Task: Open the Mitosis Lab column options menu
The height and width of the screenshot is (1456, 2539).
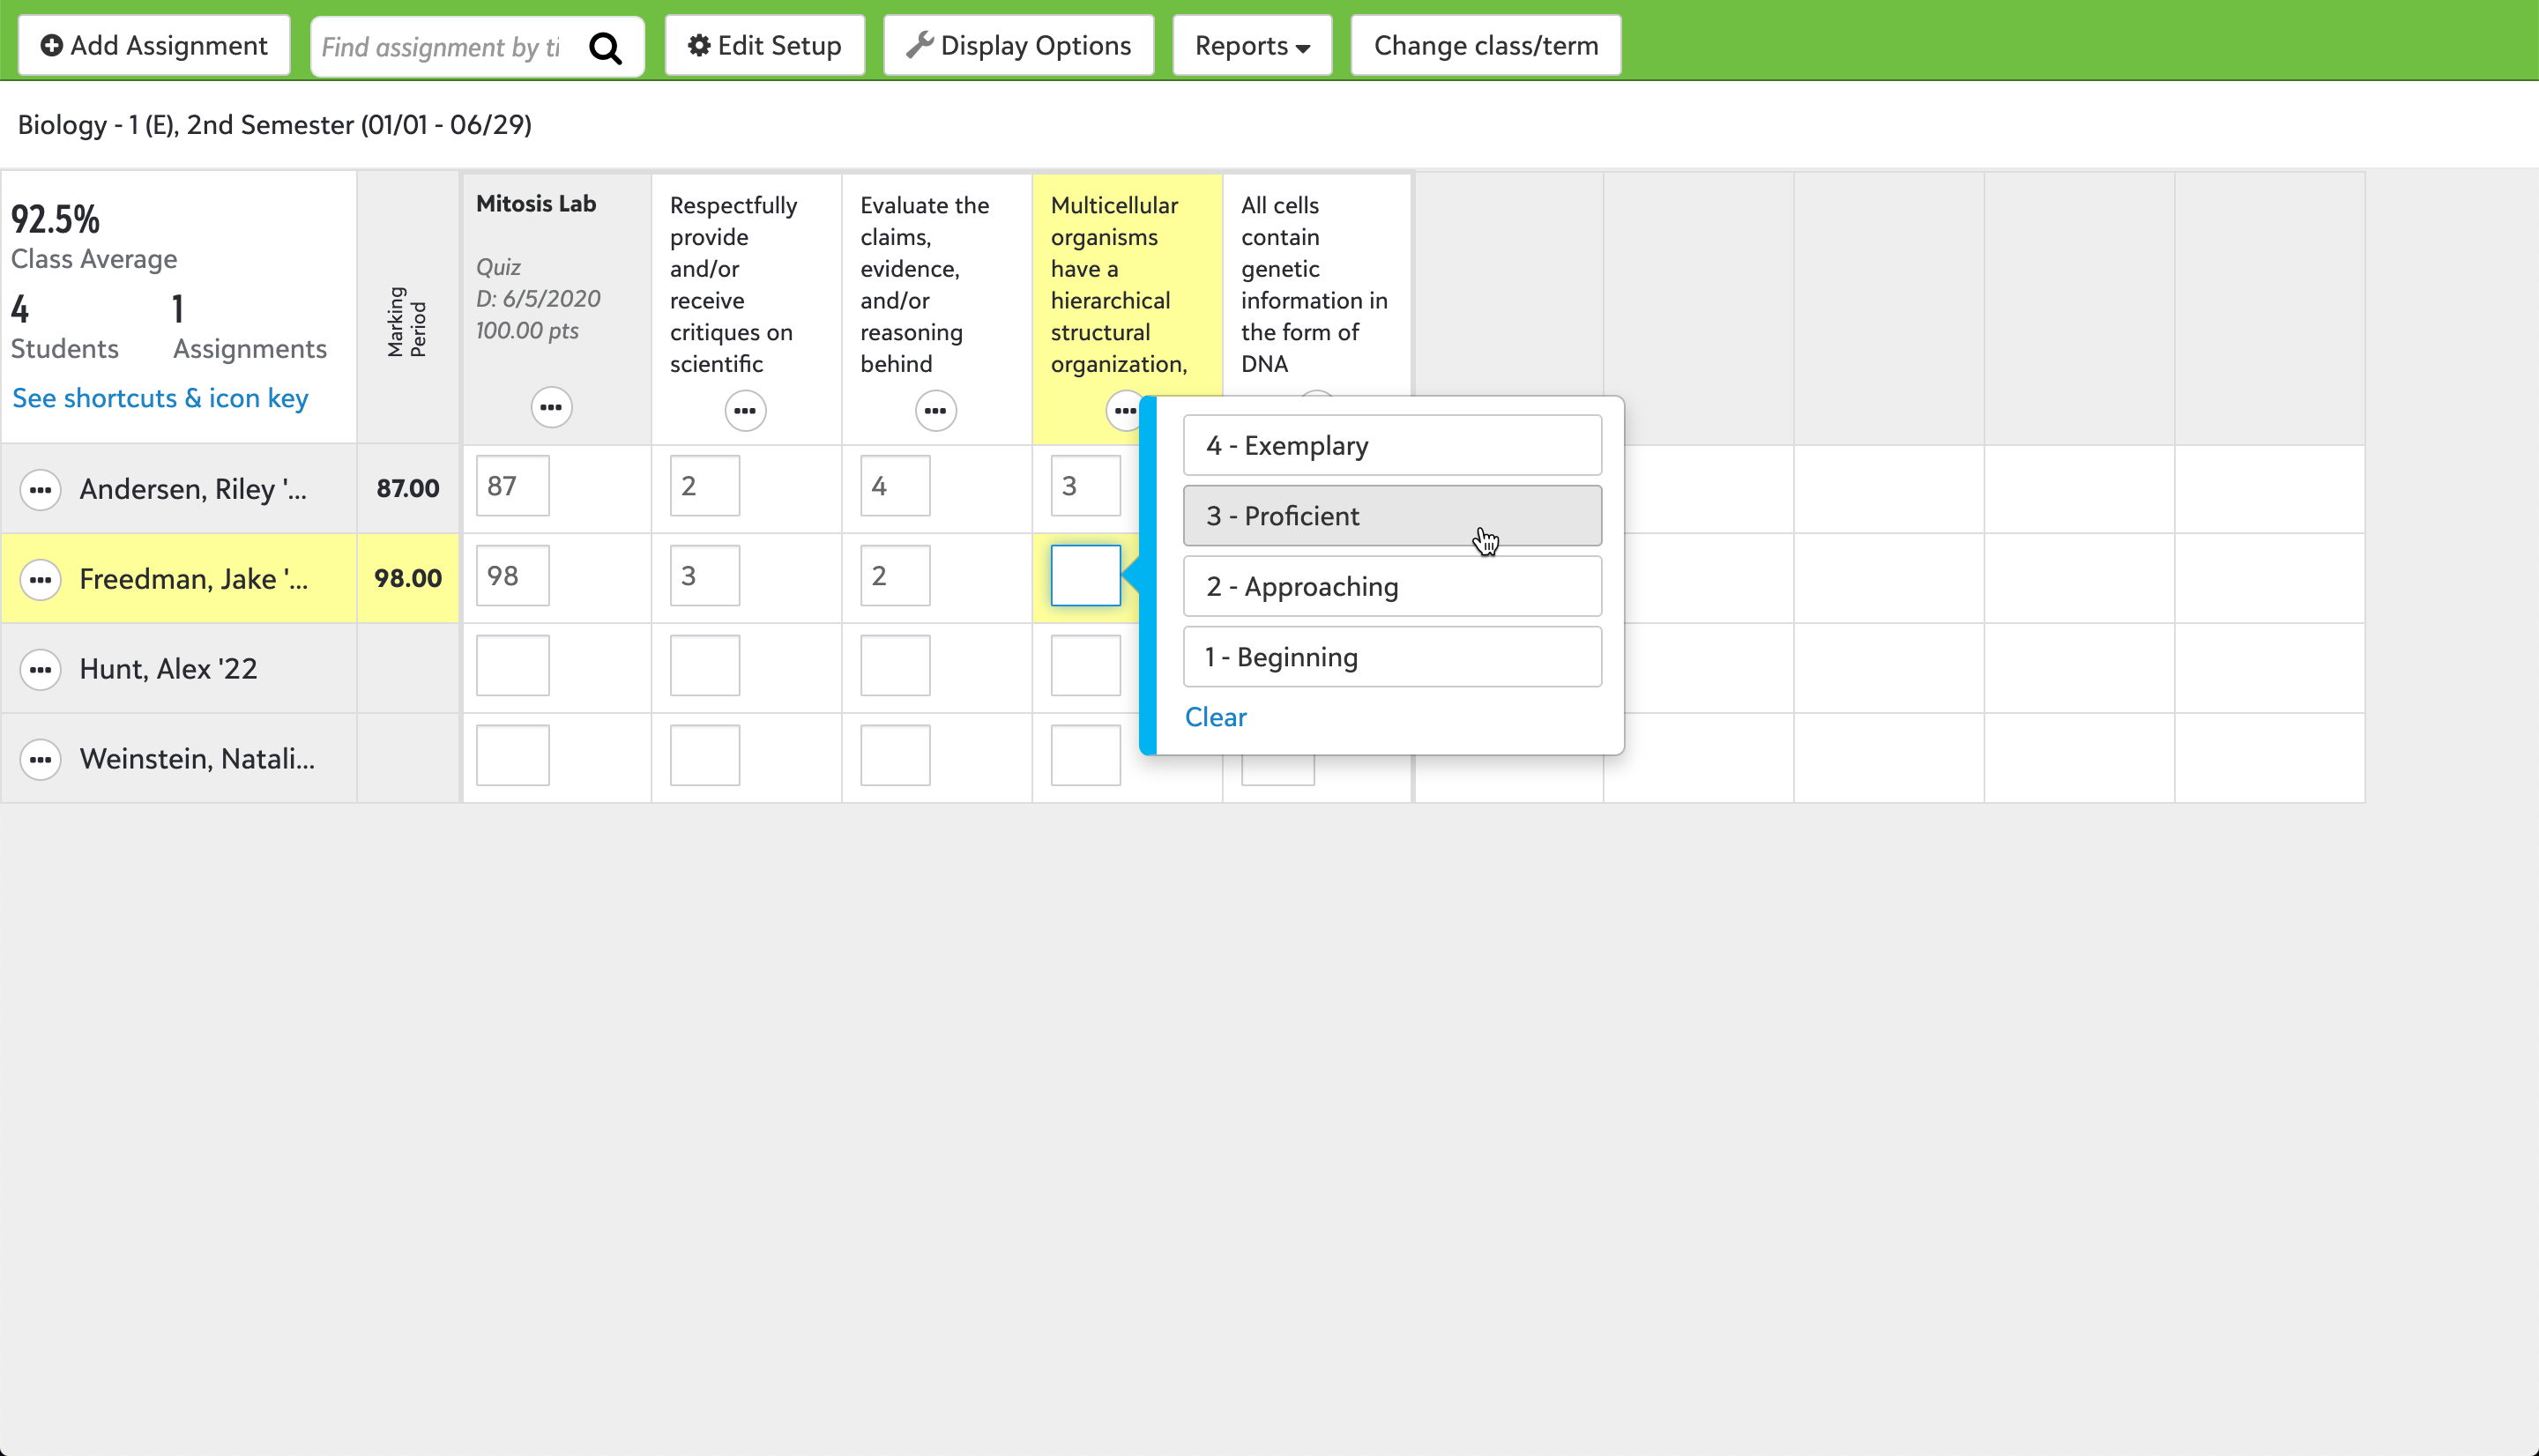Action: (x=551, y=407)
